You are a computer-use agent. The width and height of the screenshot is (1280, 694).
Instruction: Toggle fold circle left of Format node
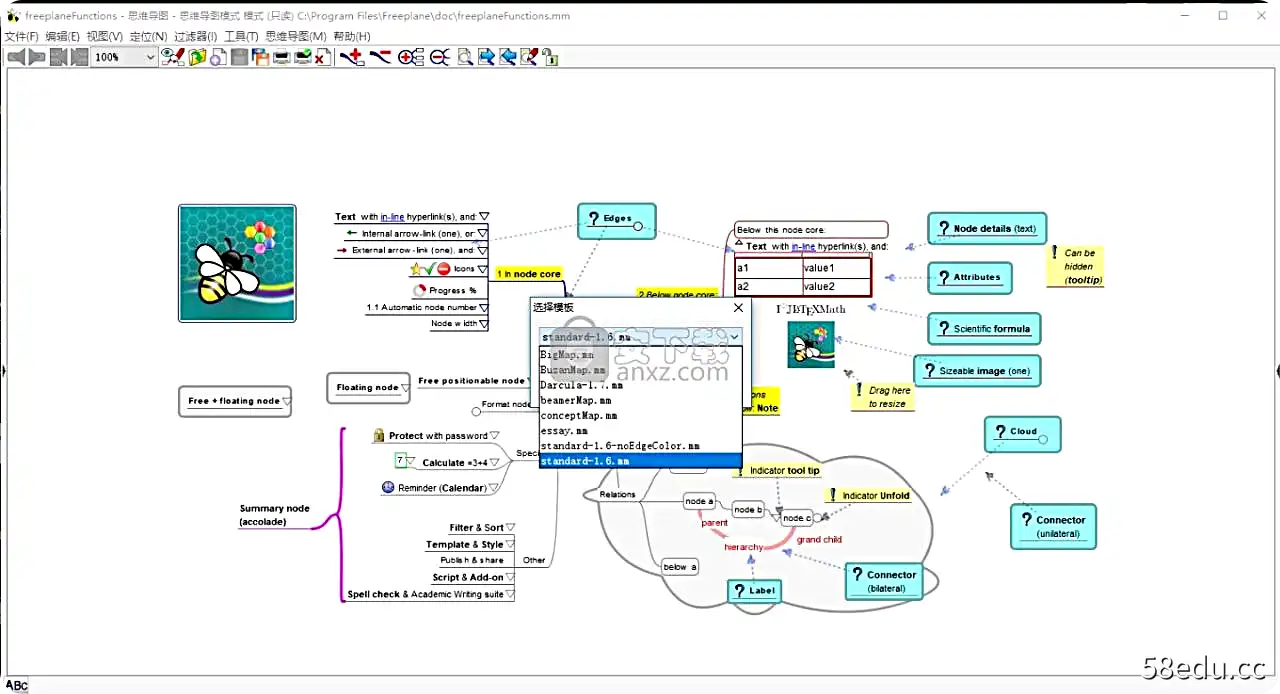[476, 411]
